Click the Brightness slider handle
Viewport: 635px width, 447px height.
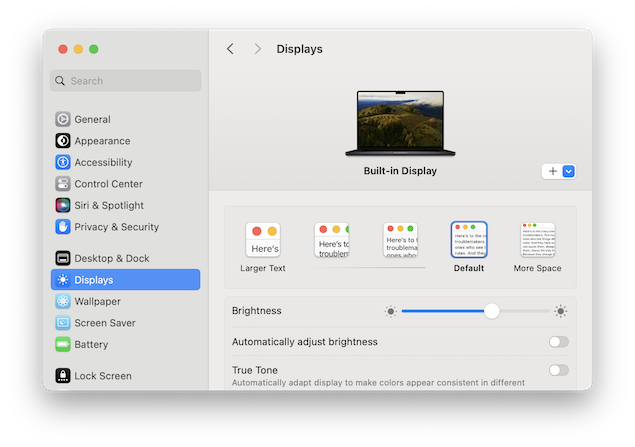click(x=491, y=311)
